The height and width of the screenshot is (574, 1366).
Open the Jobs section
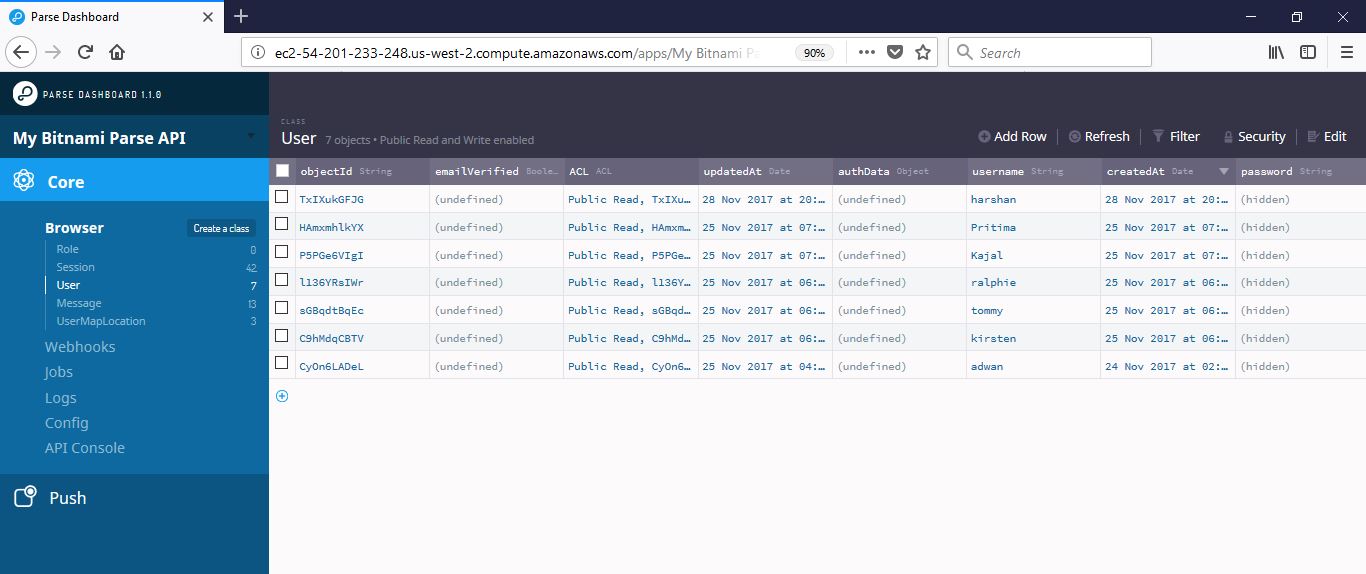click(59, 372)
